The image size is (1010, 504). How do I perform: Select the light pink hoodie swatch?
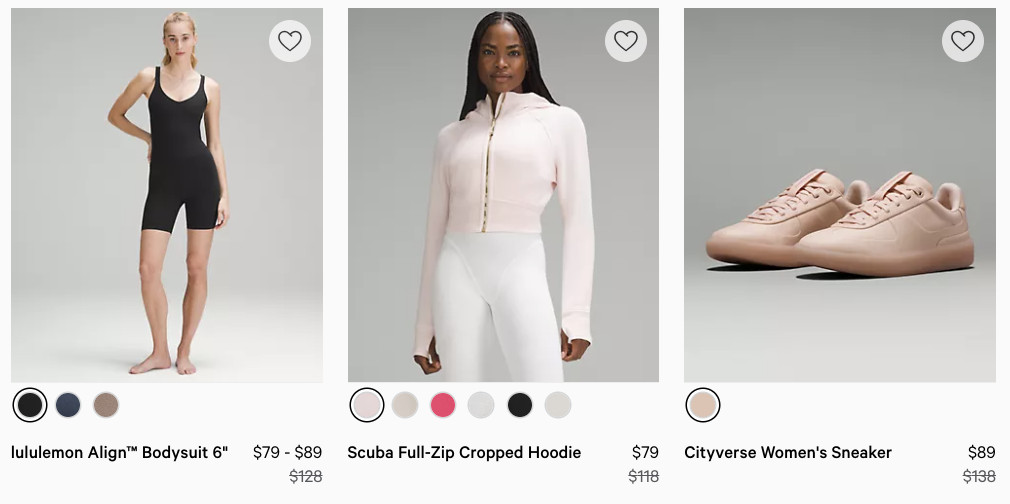367,405
